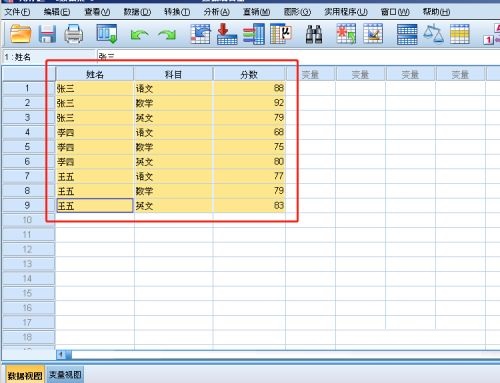Image resolution: width=500 pixels, height=383 pixels.
Task: Weight cases with the balance scale icon
Action: tap(433, 34)
